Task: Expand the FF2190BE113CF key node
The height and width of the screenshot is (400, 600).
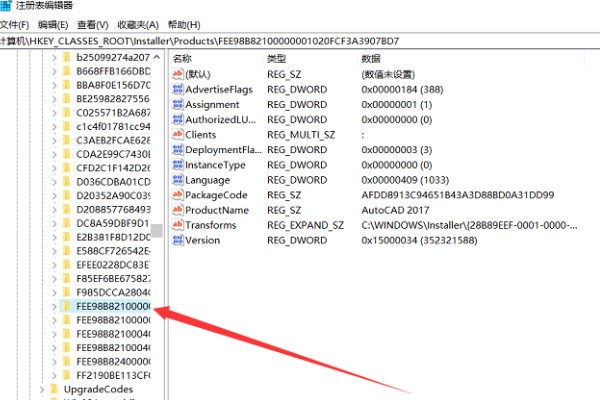Action: pyautogui.click(x=54, y=375)
